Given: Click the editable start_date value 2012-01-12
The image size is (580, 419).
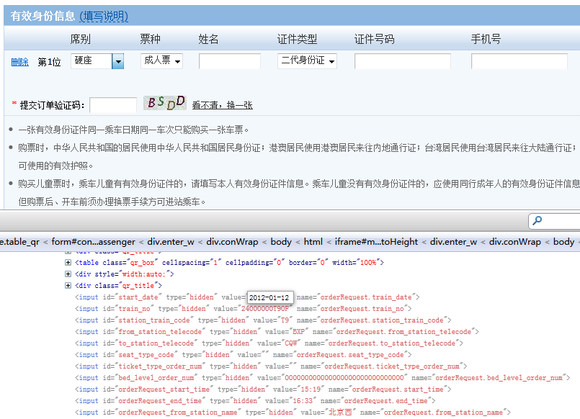Looking at the screenshot, I should point(270,297).
